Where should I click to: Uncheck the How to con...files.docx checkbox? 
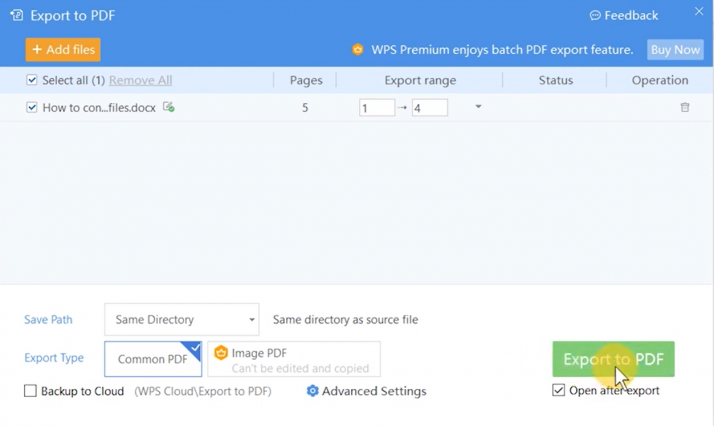(31, 107)
